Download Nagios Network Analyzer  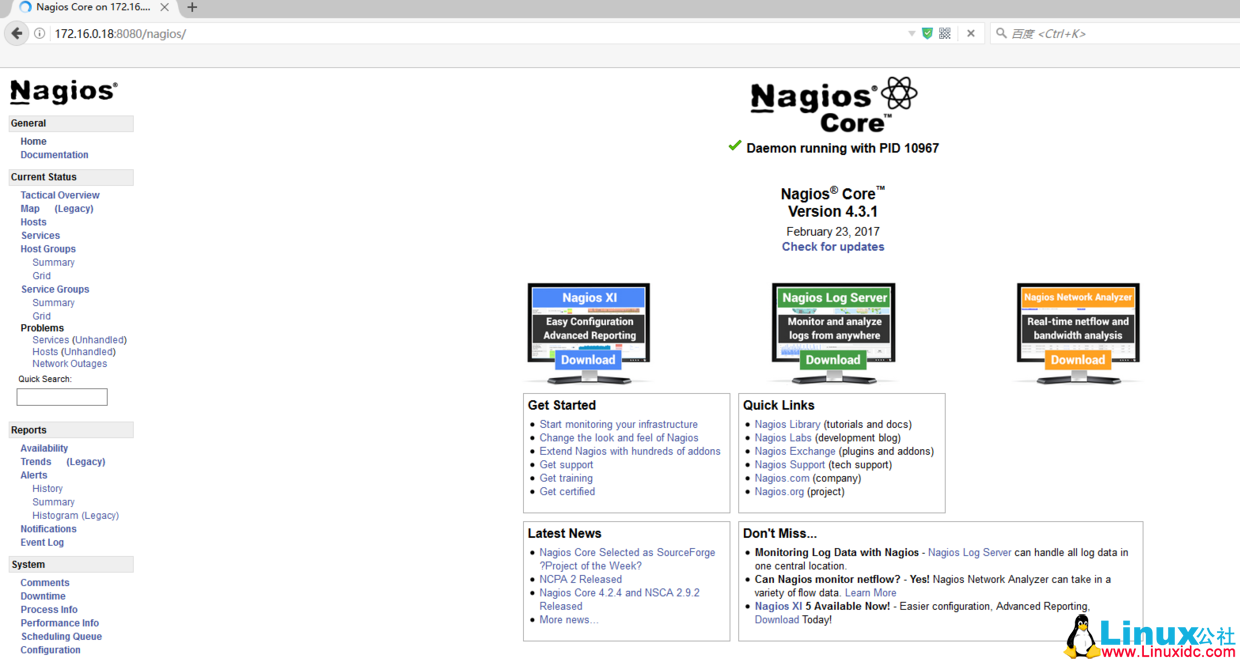click(x=1077, y=360)
